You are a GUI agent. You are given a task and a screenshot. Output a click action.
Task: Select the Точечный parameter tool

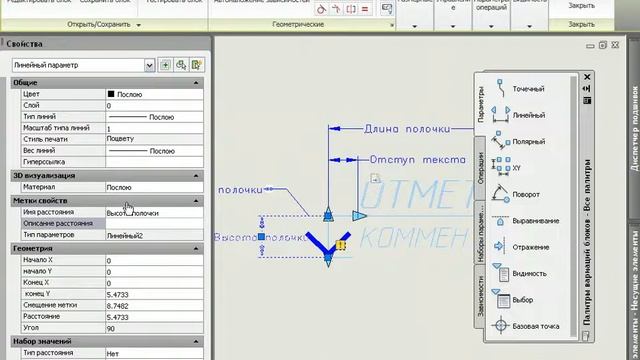click(519, 89)
